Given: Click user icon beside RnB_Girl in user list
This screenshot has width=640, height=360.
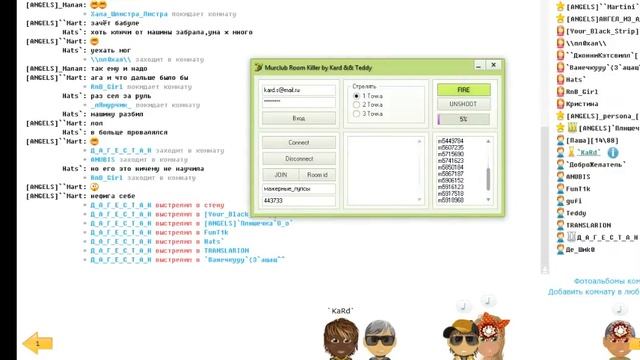Looking at the screenshot, I should point(560,91).
